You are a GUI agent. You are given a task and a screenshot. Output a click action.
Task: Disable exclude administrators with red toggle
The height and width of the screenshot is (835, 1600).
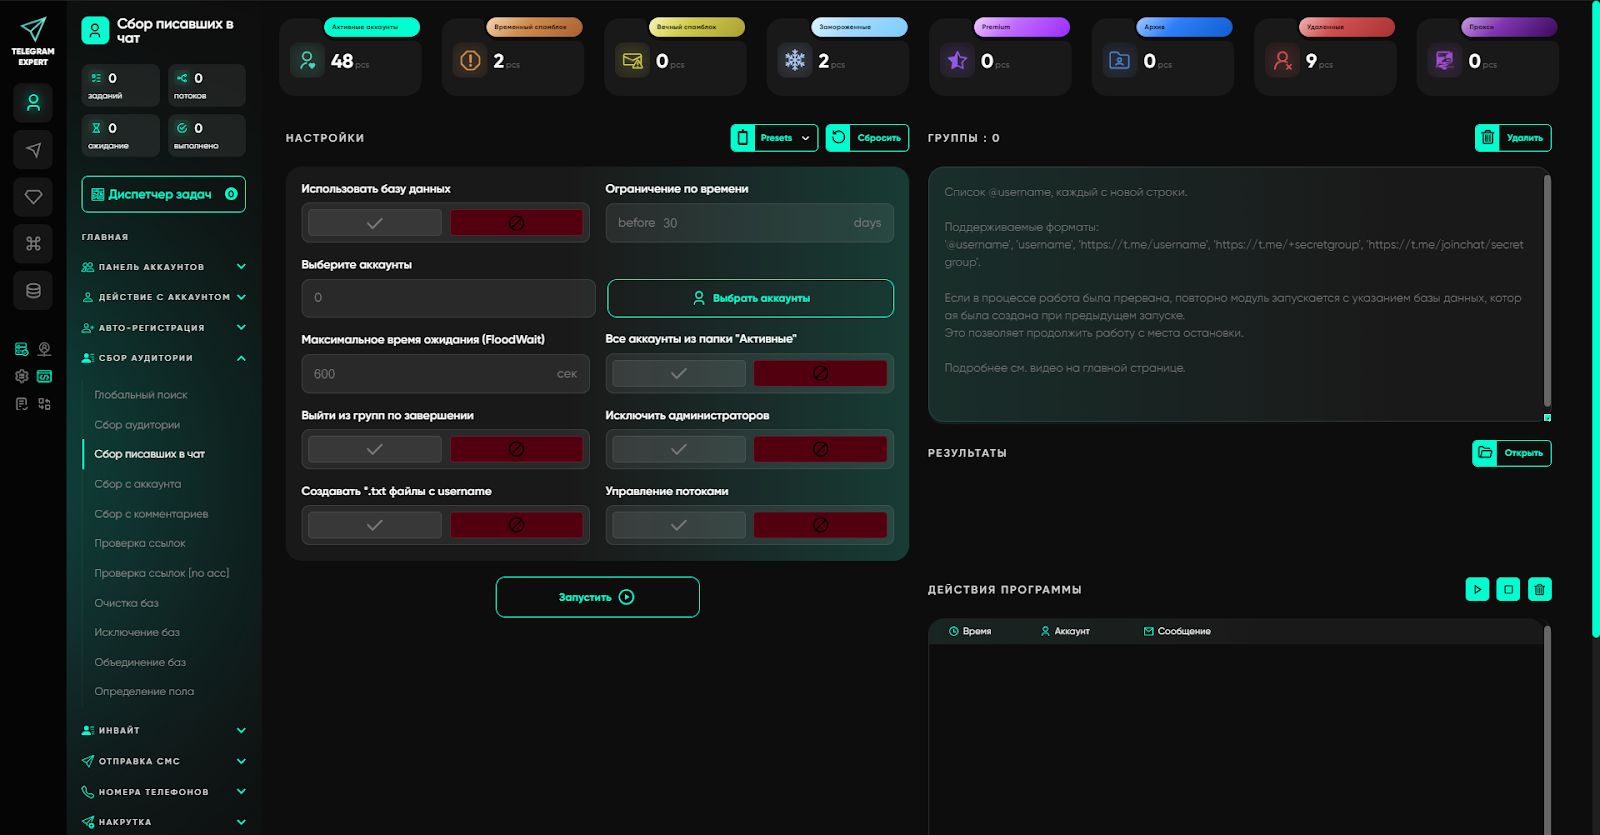[820, 450]
